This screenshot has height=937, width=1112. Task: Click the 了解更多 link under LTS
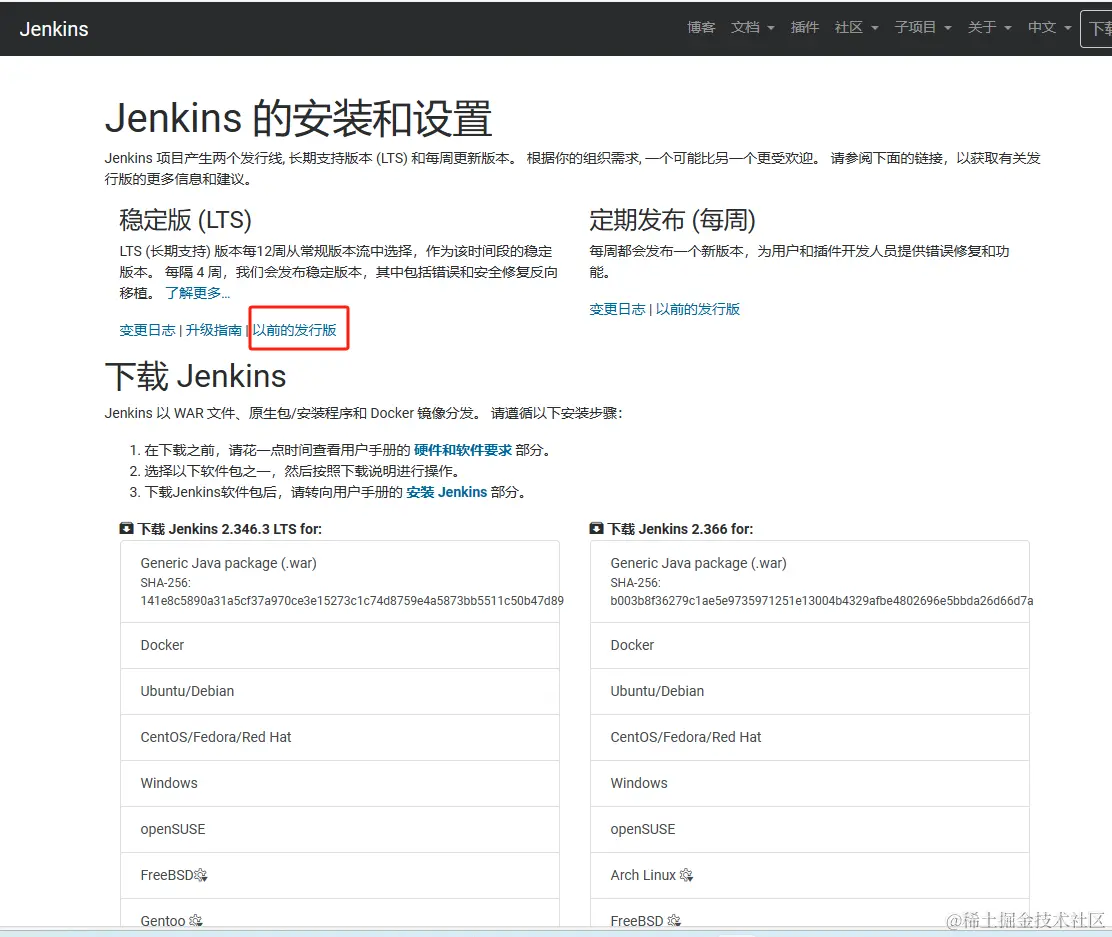coord(197,293)
